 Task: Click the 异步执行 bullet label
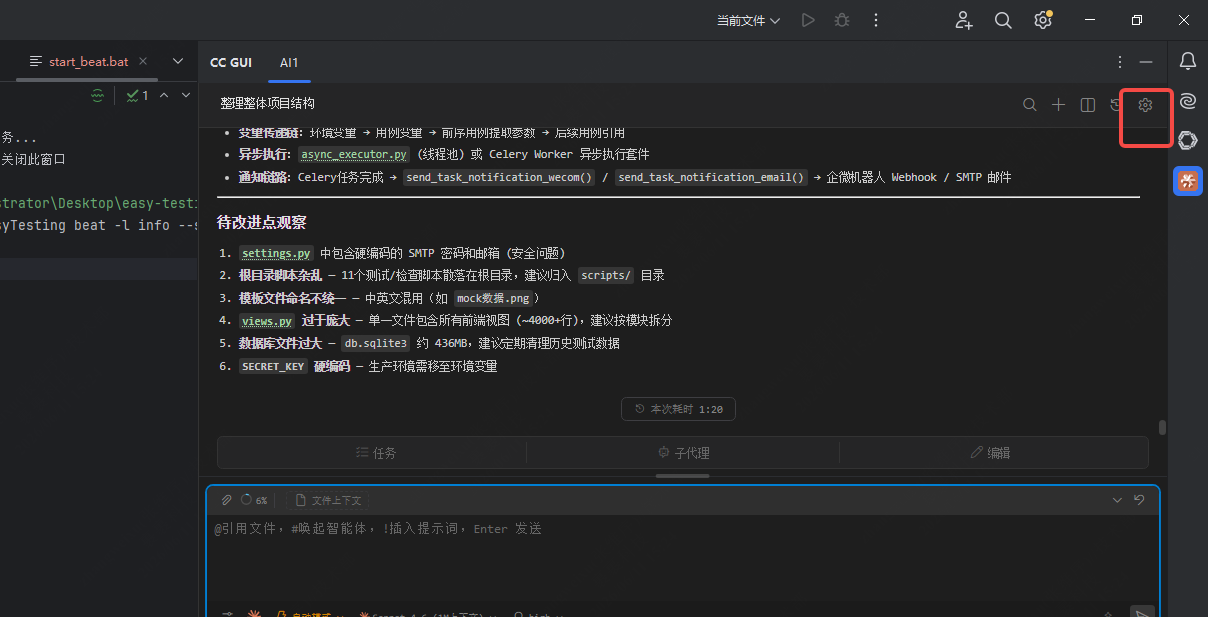tap(265, 155)
